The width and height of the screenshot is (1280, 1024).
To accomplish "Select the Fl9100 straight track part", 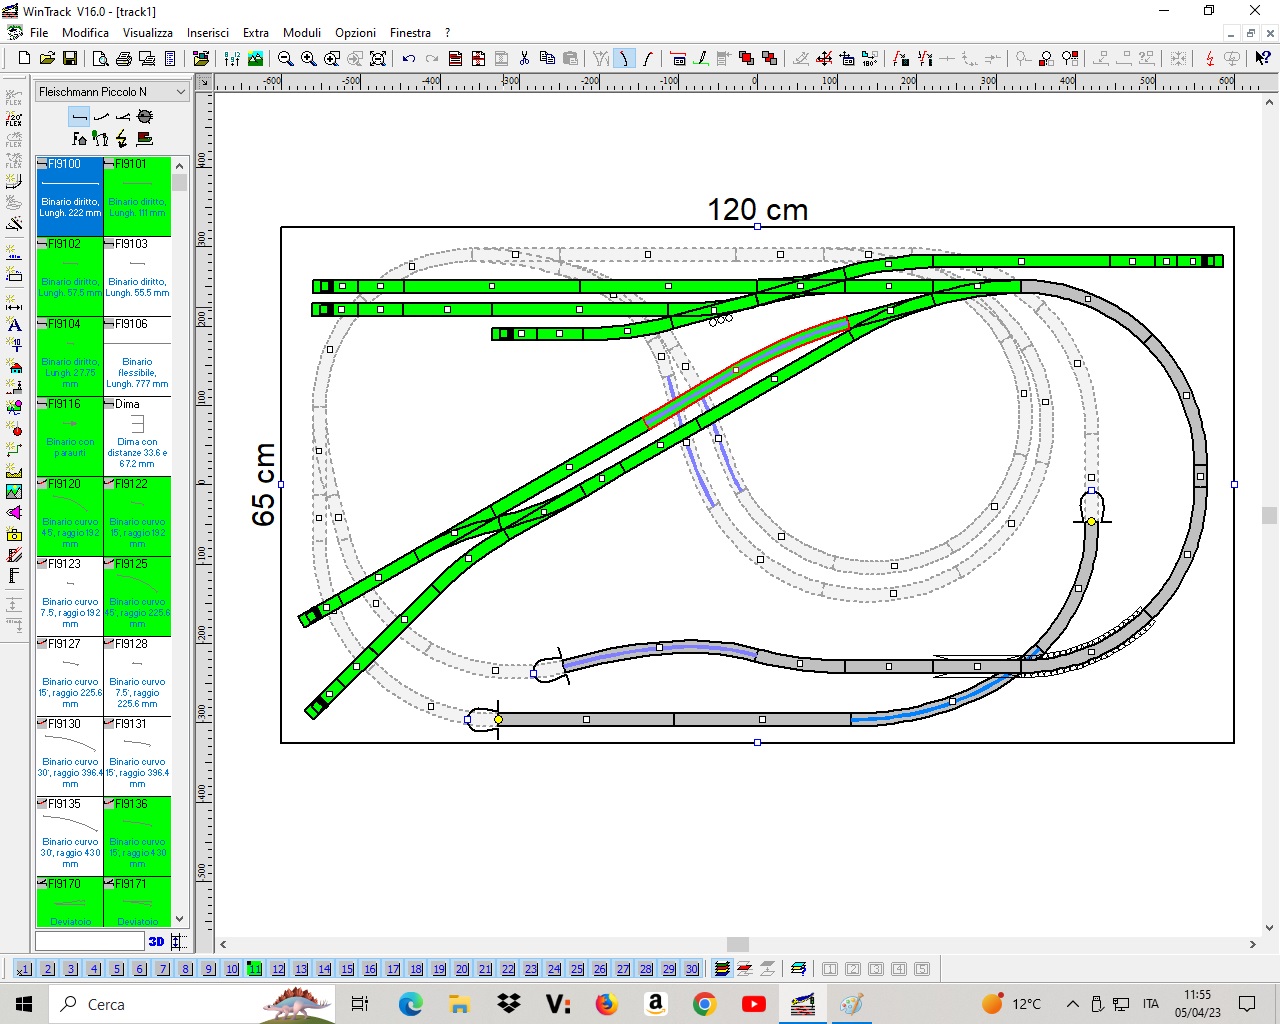I will (x=70, y=196).
